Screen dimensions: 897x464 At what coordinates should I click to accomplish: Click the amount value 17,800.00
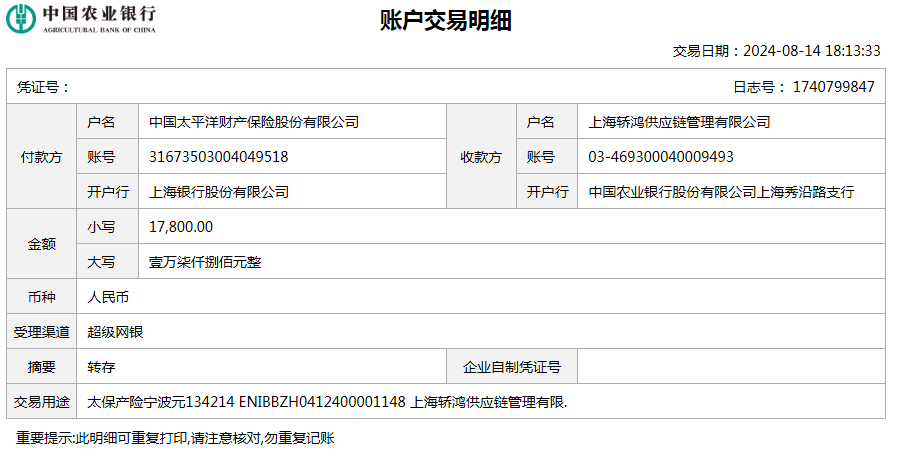tap(180, 227)
